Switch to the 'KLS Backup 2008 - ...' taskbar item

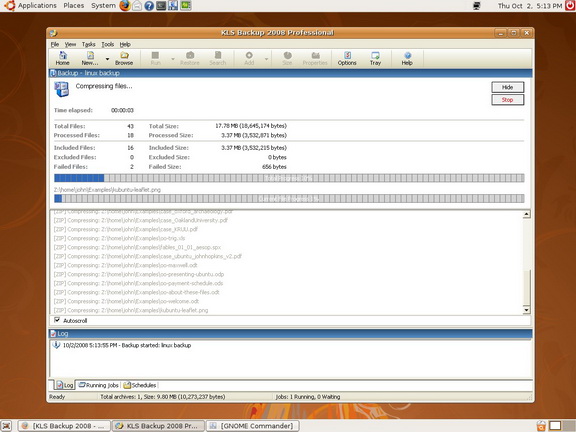[x=64, y=426]
